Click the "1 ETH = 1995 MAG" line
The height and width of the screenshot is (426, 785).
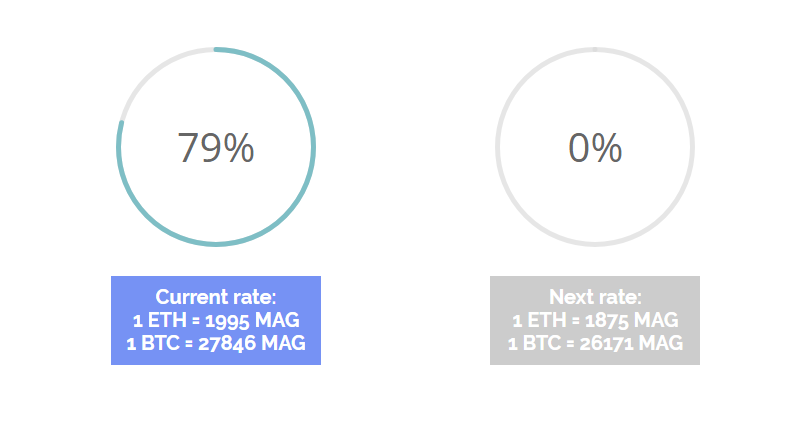(x=216, y=320)
